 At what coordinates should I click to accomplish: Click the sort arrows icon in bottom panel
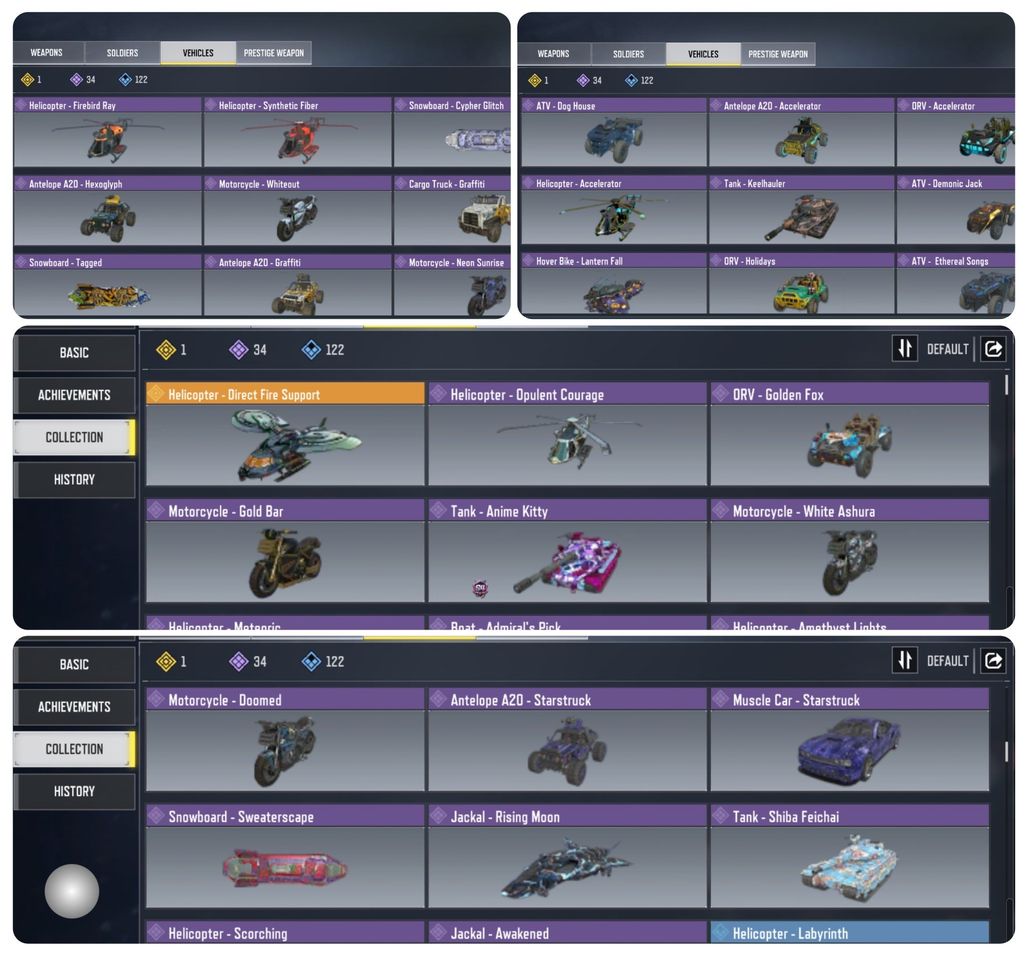[x=905, y=660]
